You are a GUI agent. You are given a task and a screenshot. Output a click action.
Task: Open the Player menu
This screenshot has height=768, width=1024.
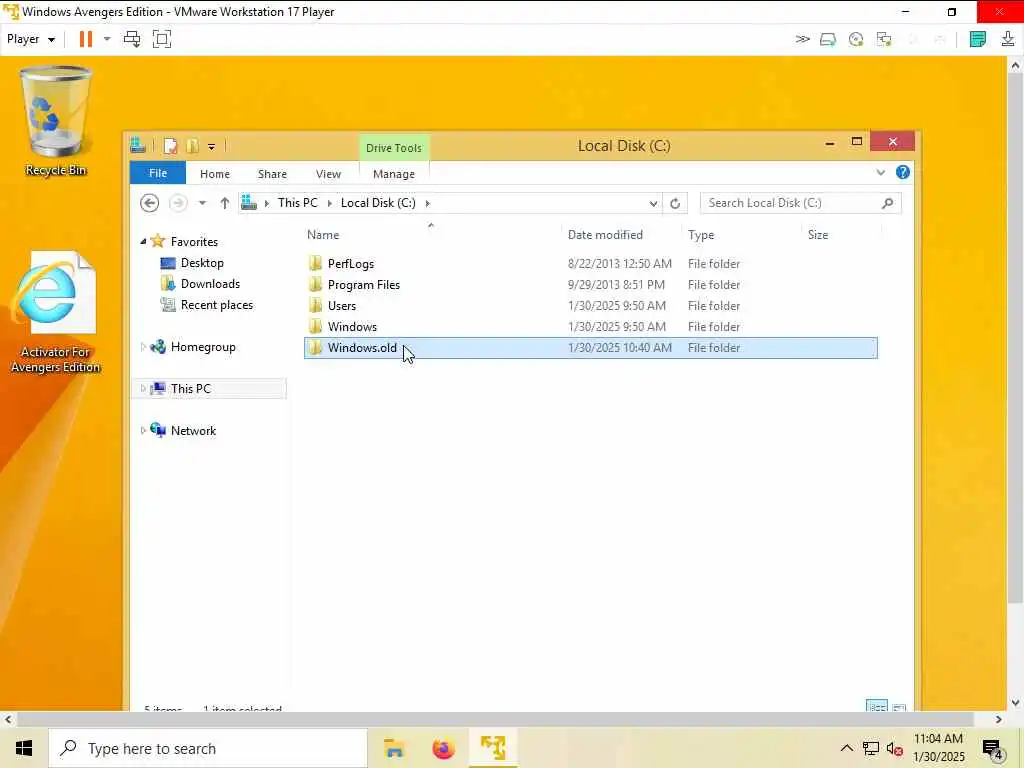pyautogui.click(x=31, y=39)
